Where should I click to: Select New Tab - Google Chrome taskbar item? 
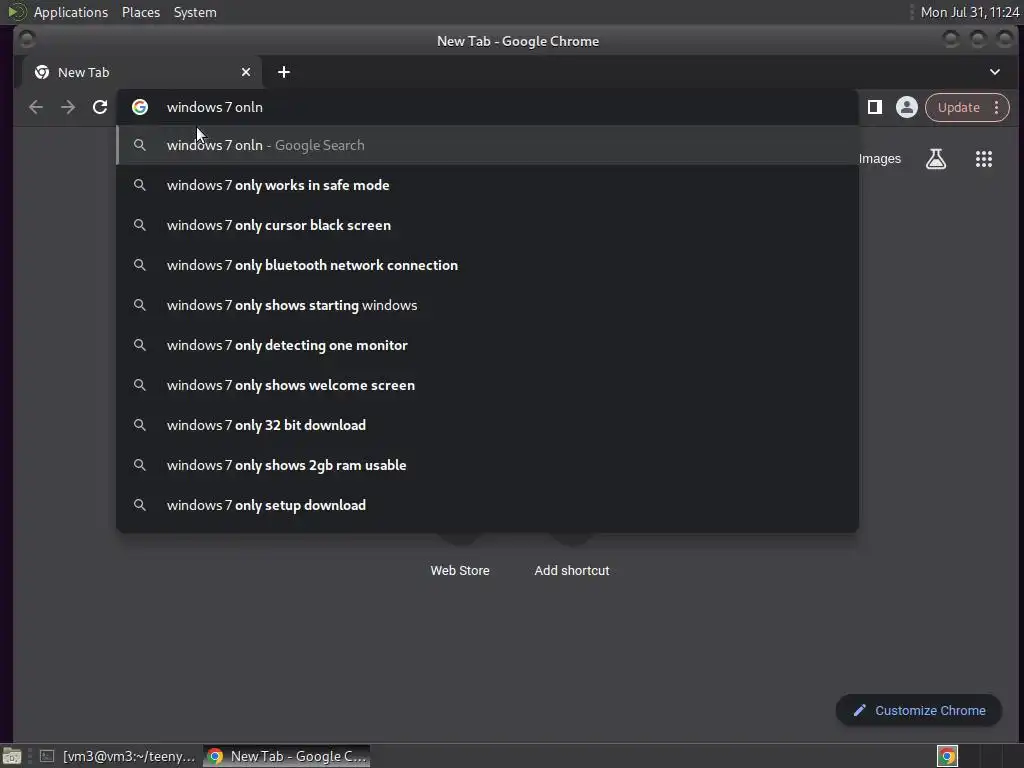(287, 756)
